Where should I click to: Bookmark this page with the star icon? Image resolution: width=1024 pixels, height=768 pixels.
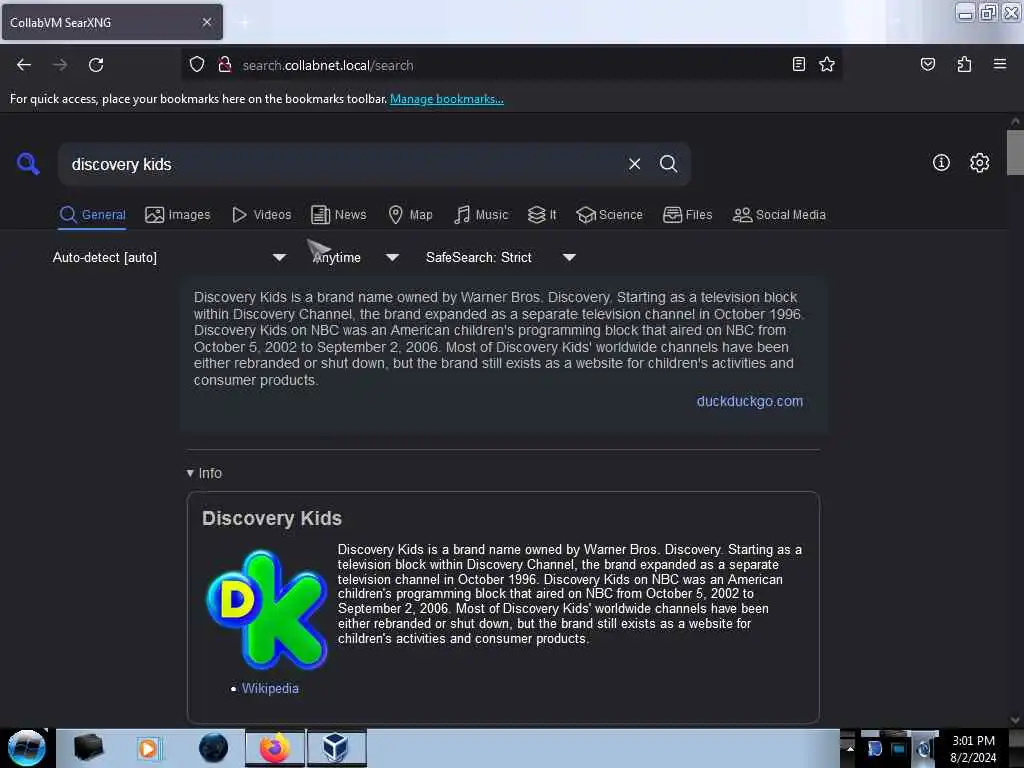827,64
